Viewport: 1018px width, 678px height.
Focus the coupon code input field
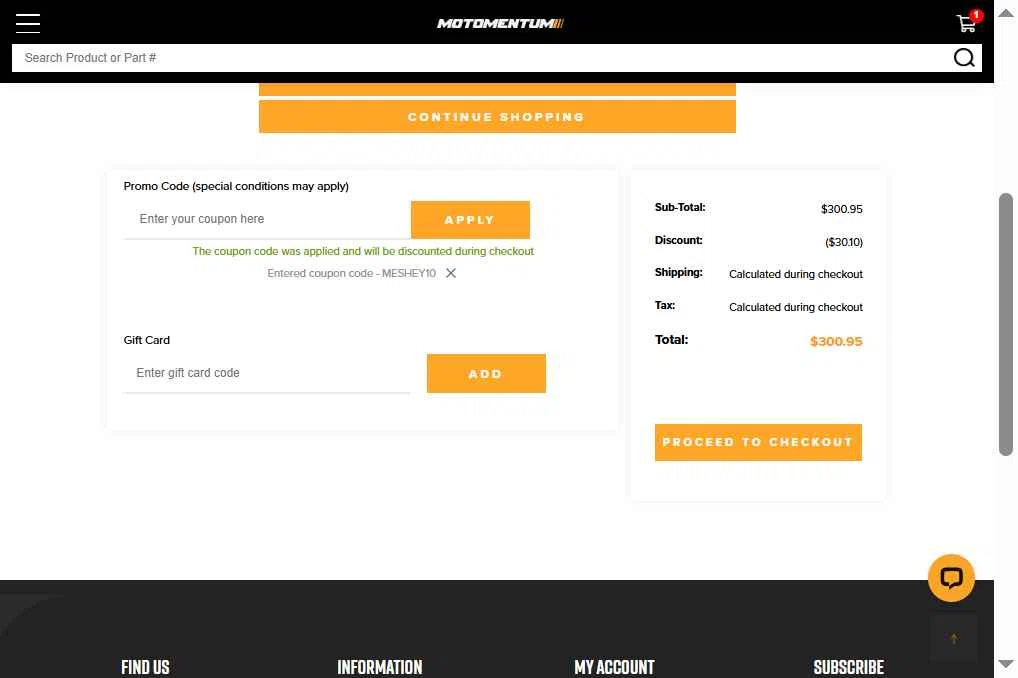click(267, 220)
